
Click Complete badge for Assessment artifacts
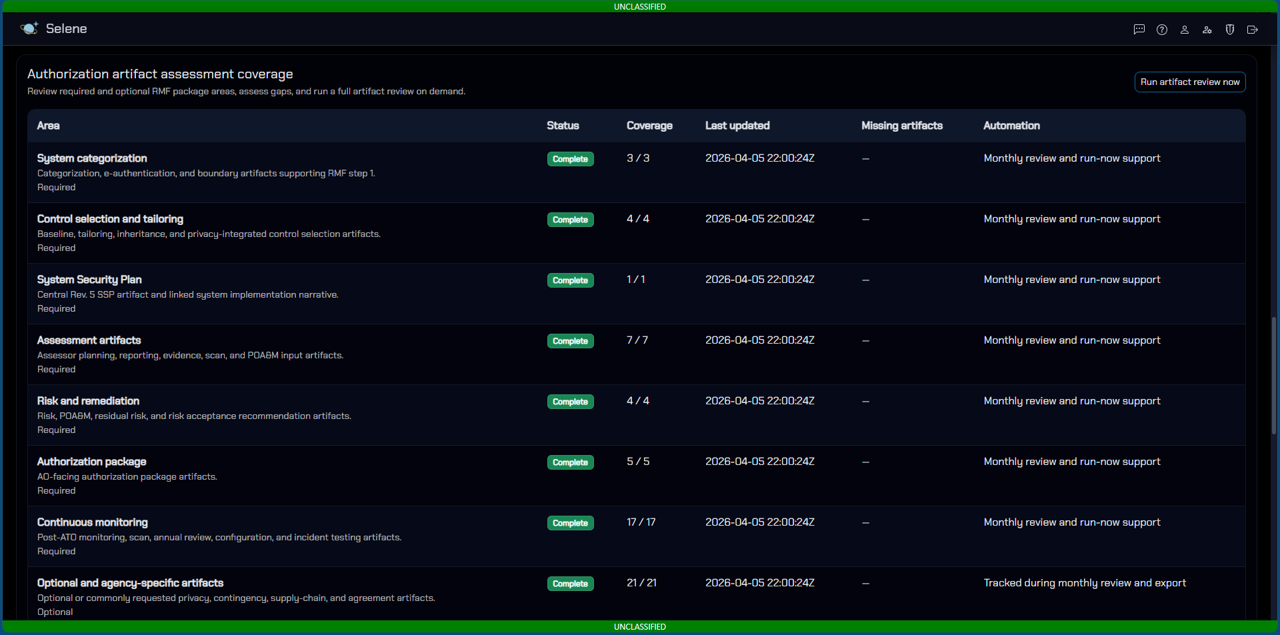tap(570, 341)
